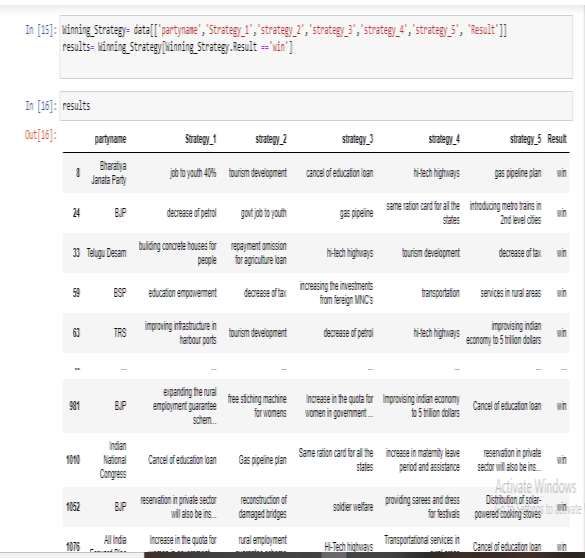Click the strategy_5 column header

pos(525,139)
